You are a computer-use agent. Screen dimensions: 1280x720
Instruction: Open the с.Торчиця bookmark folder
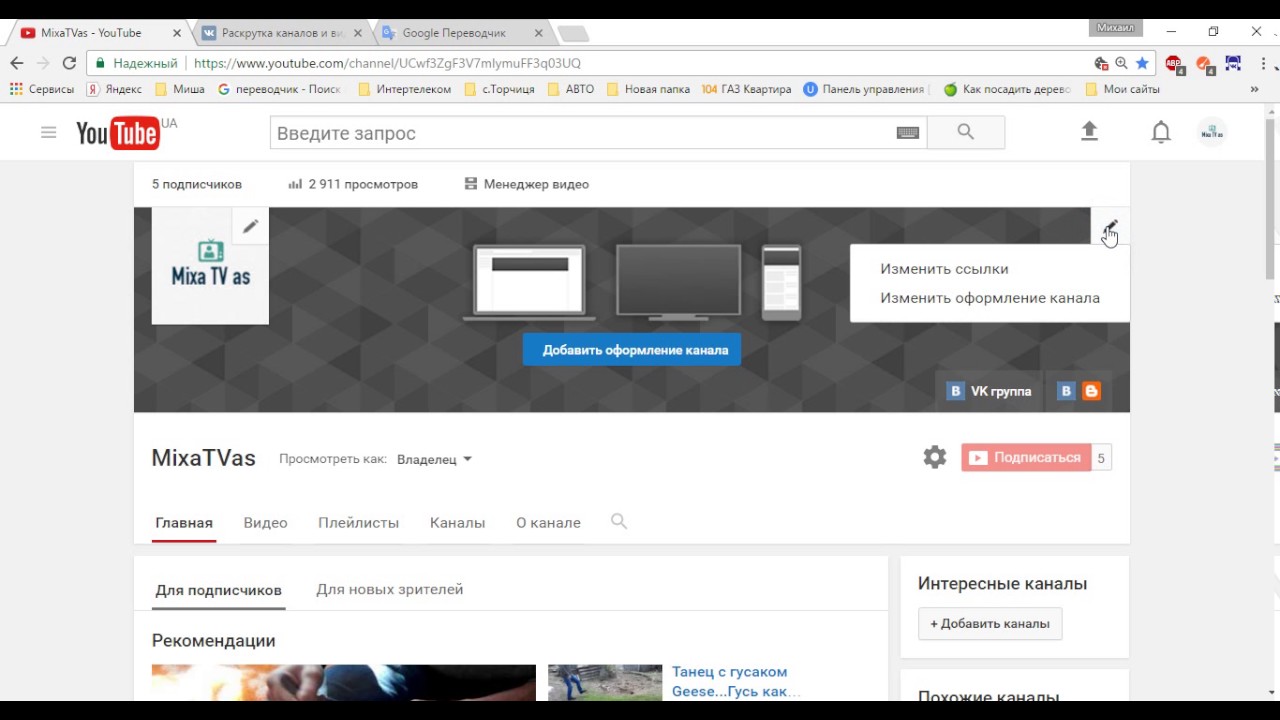pos(499,89)
